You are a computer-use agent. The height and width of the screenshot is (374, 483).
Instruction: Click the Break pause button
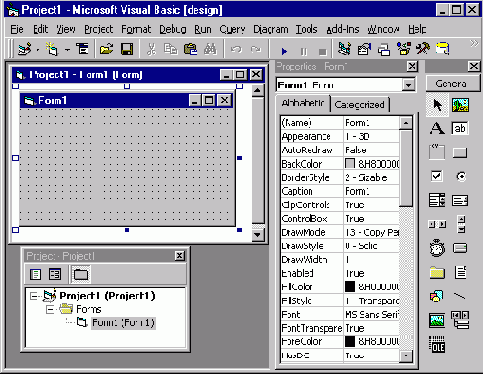point(304,52)
